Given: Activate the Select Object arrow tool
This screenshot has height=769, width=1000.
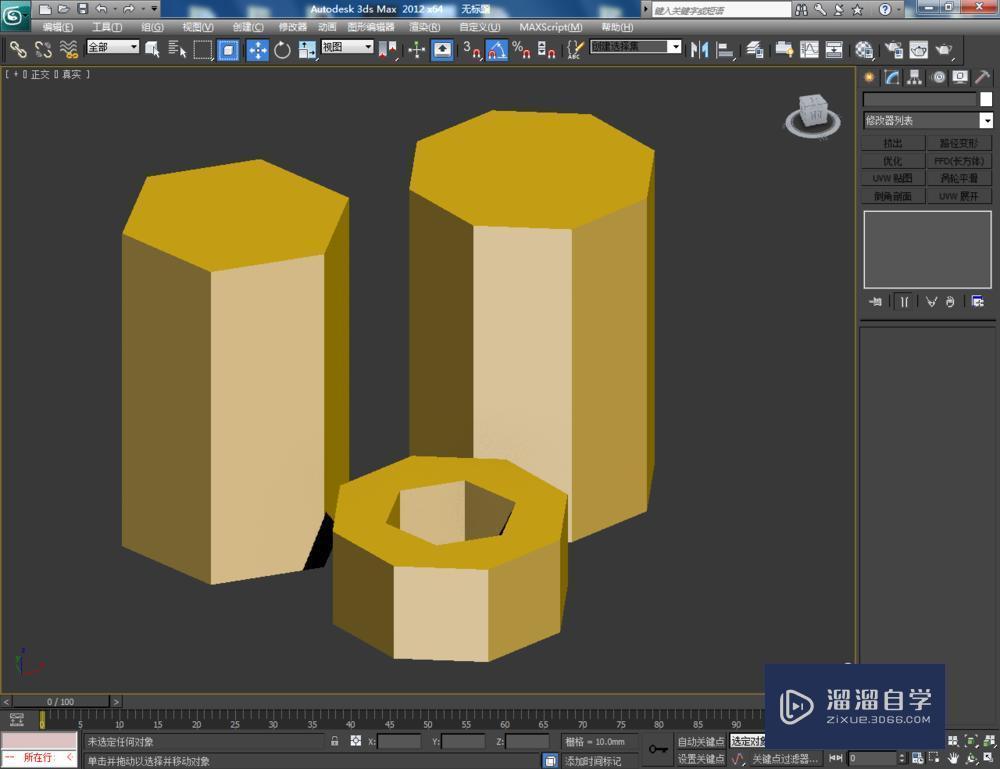Looking at the screenshot, I should [151, 49].
